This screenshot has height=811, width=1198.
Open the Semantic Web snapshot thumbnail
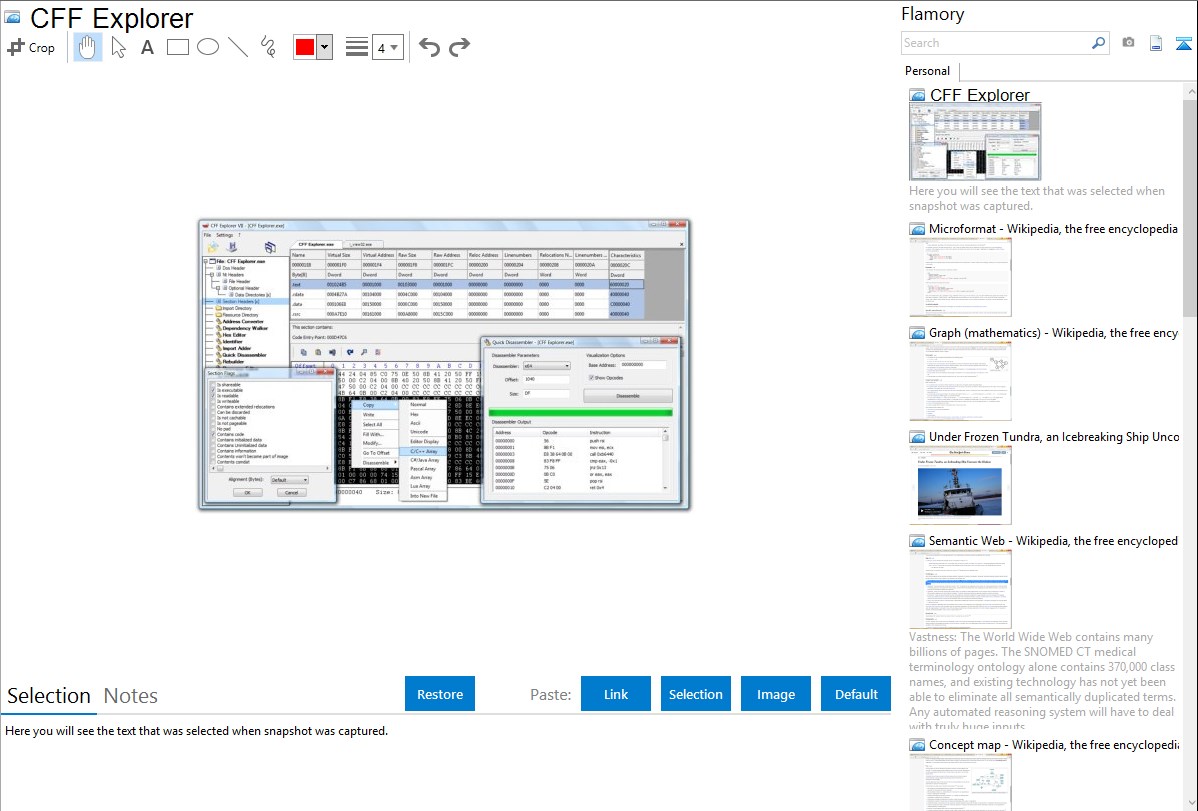point(960,589)
